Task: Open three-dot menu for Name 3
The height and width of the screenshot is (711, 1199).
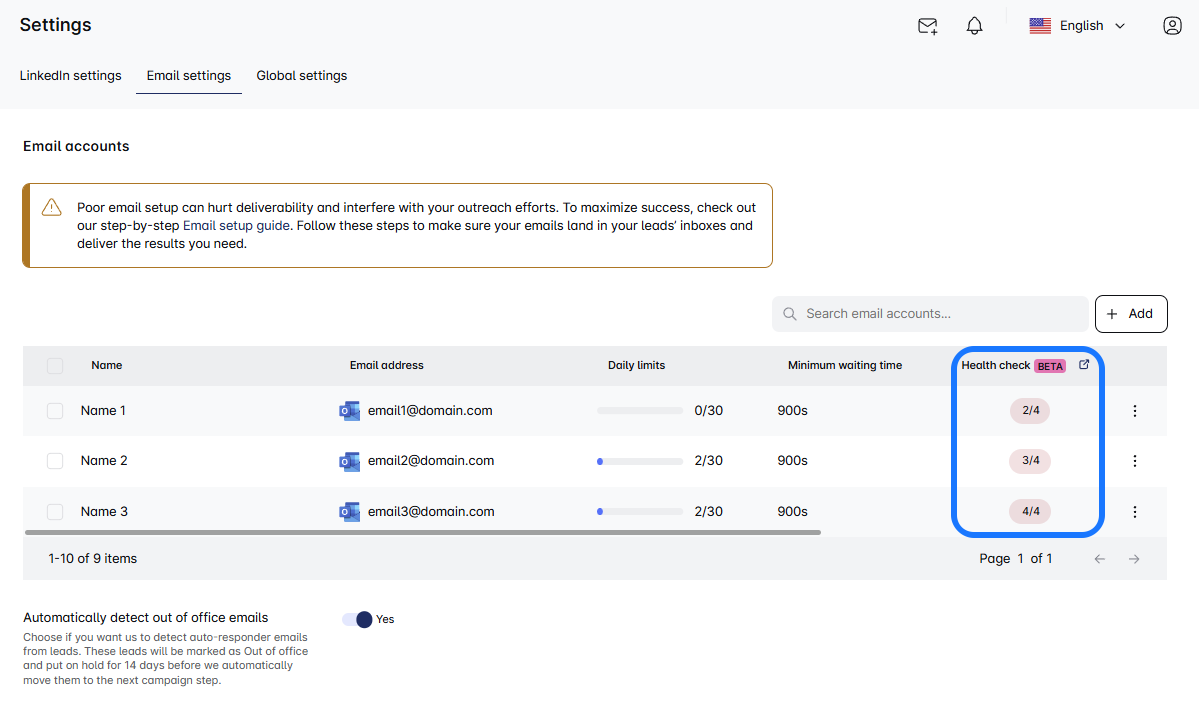Action: point(1134,512)
